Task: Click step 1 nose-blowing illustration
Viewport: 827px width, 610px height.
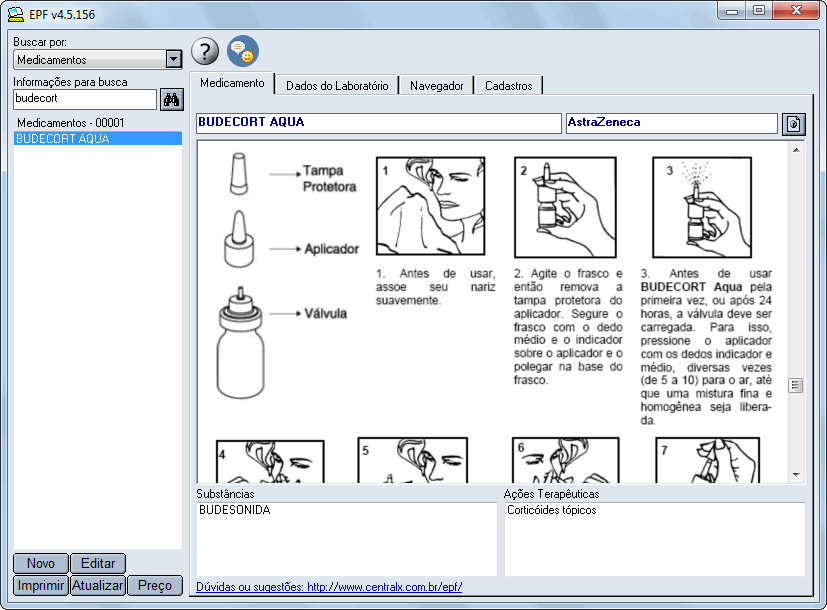Action: (x=430, y=206)
